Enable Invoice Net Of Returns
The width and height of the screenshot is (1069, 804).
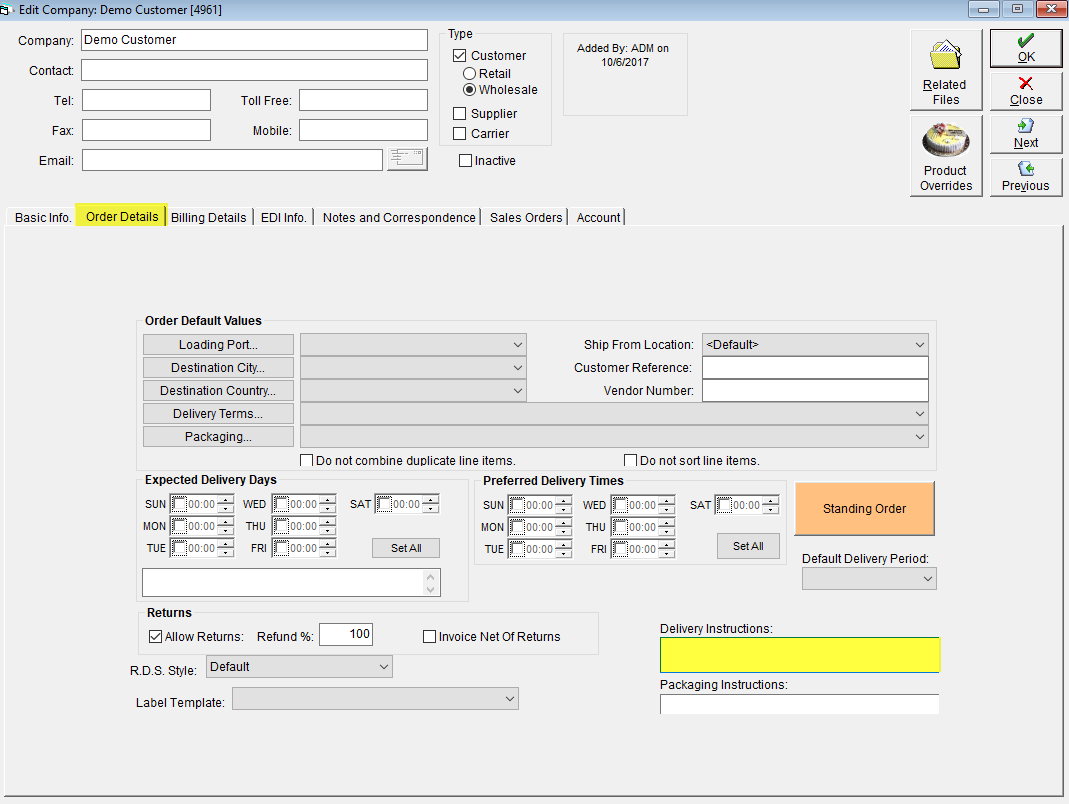tap(430, 636)
